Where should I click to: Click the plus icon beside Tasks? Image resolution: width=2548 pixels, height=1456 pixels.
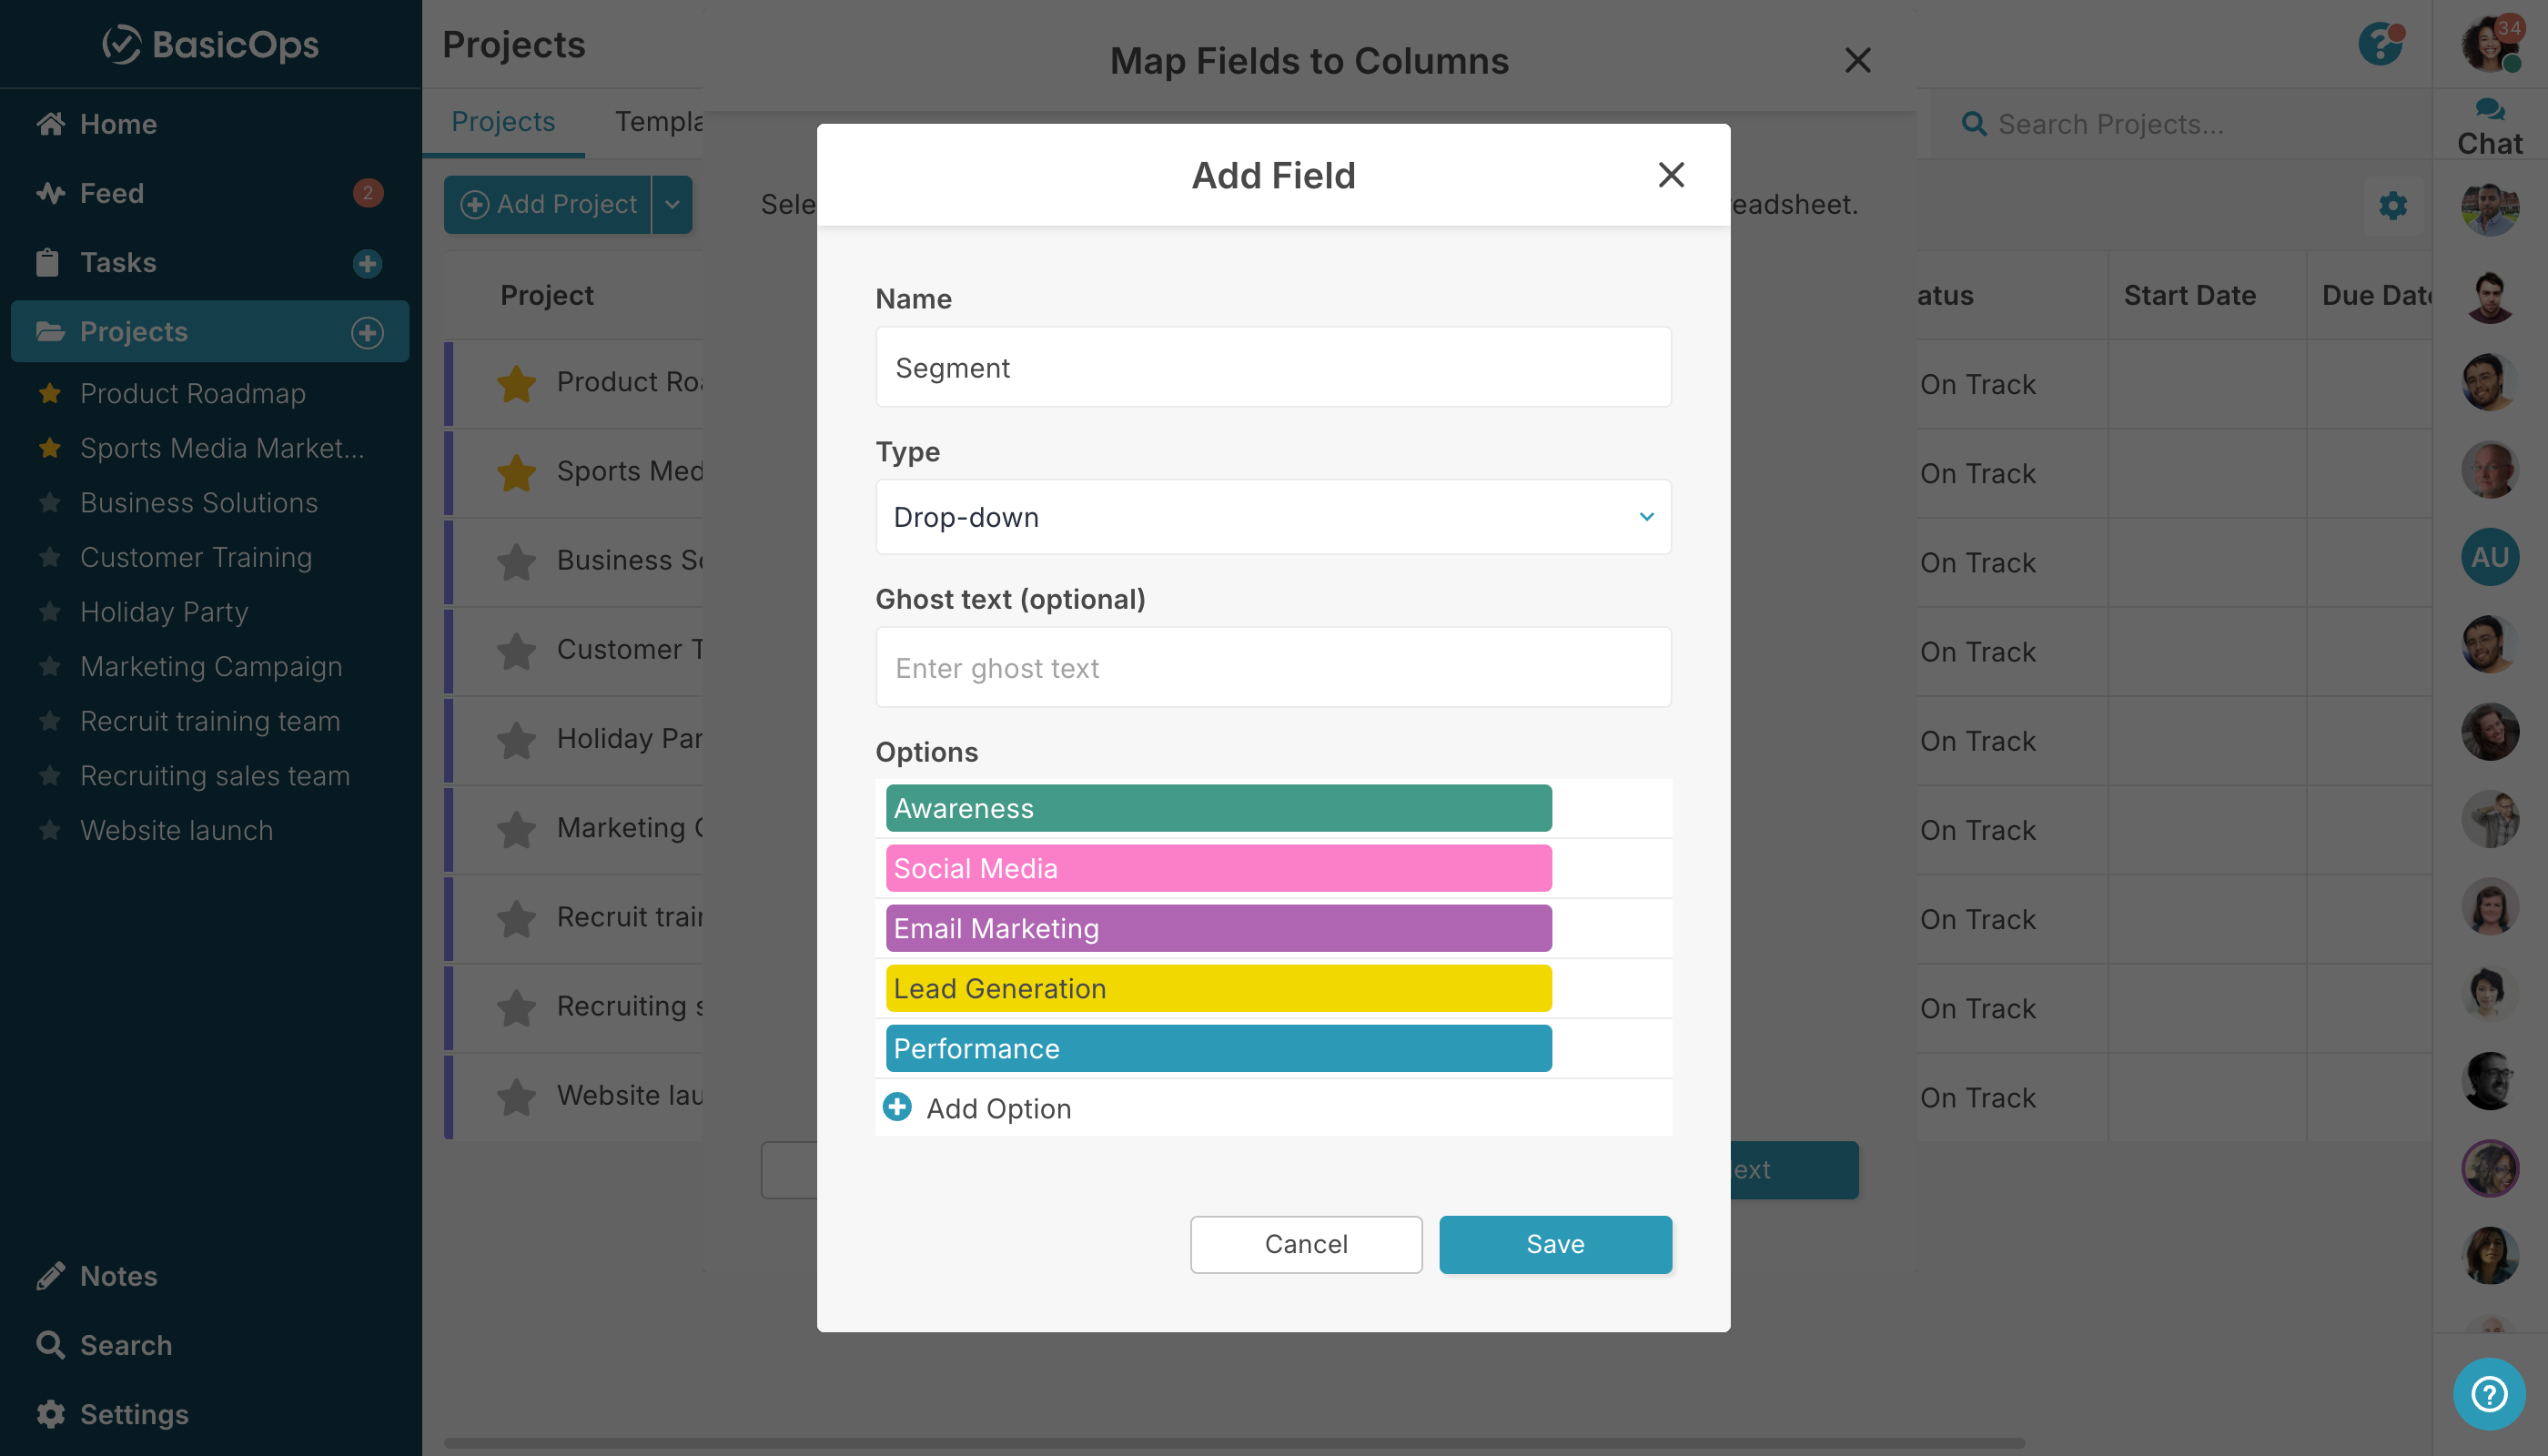367,263
